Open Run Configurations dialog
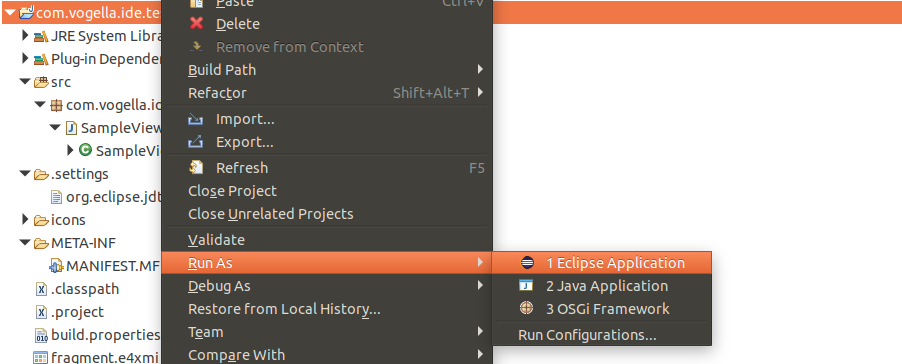The height and width of the screenshot is (364, 902). (x=602, y=335)
